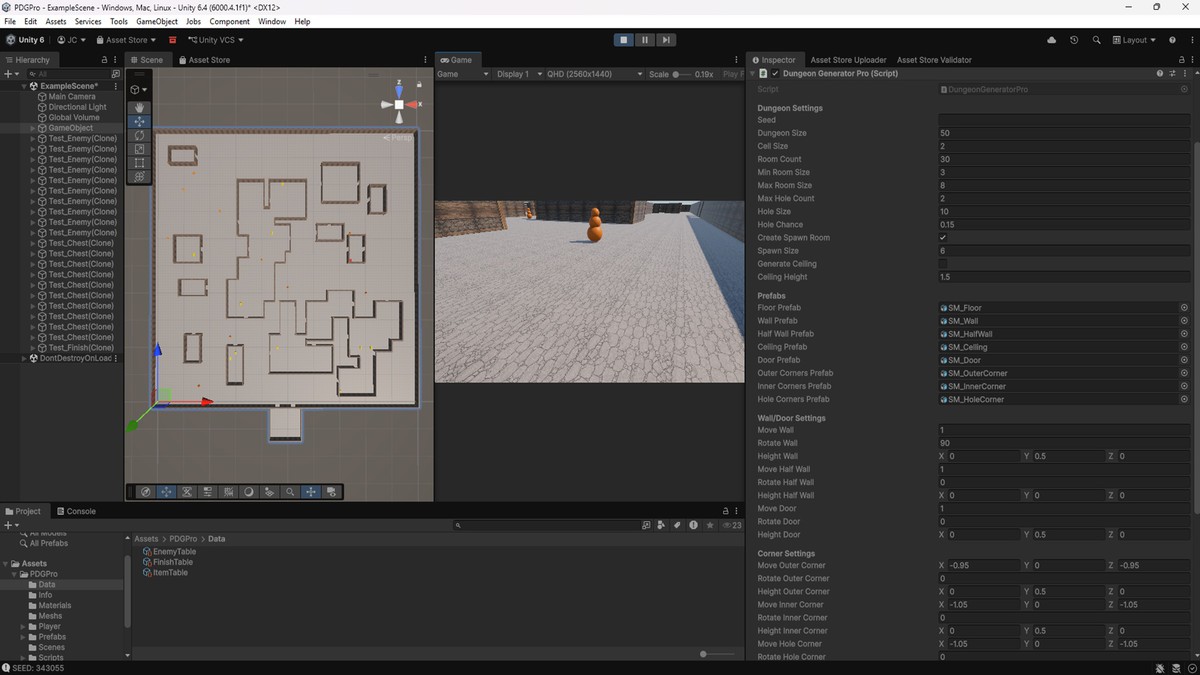Open Unity Cloud from the toolbar icon

(1051, 40)
